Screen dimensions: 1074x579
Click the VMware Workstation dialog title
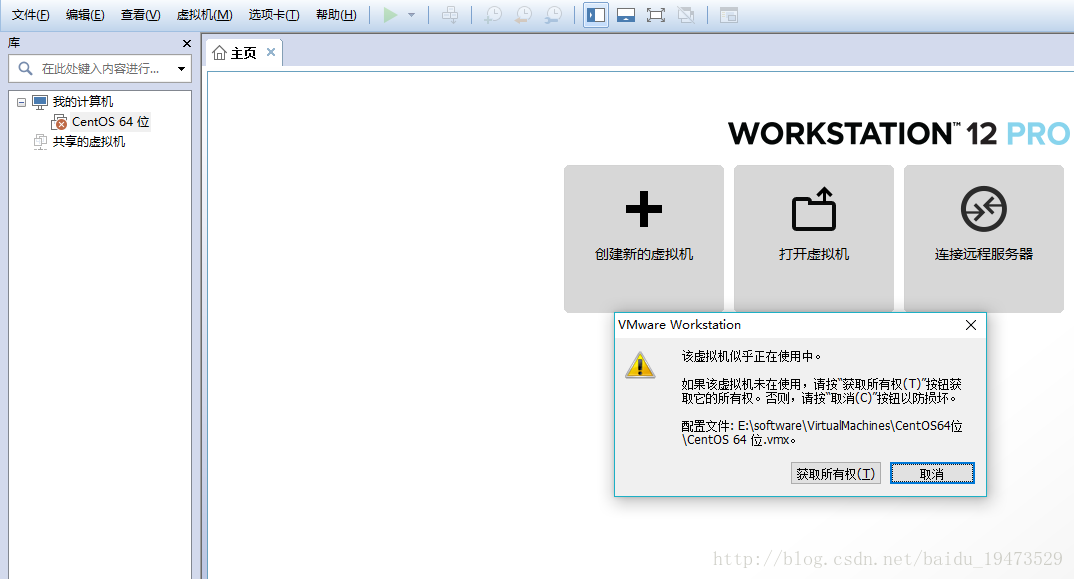[679, 325]
